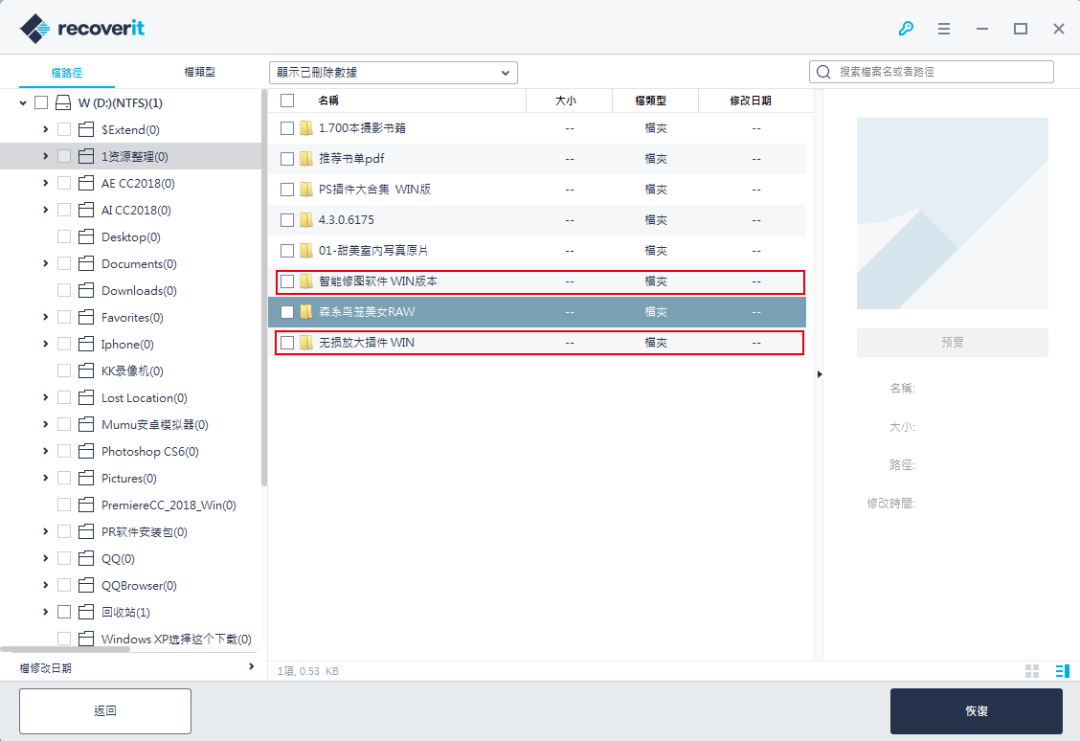
Task: Click the preview placeholder image
Action: [952, 213]
